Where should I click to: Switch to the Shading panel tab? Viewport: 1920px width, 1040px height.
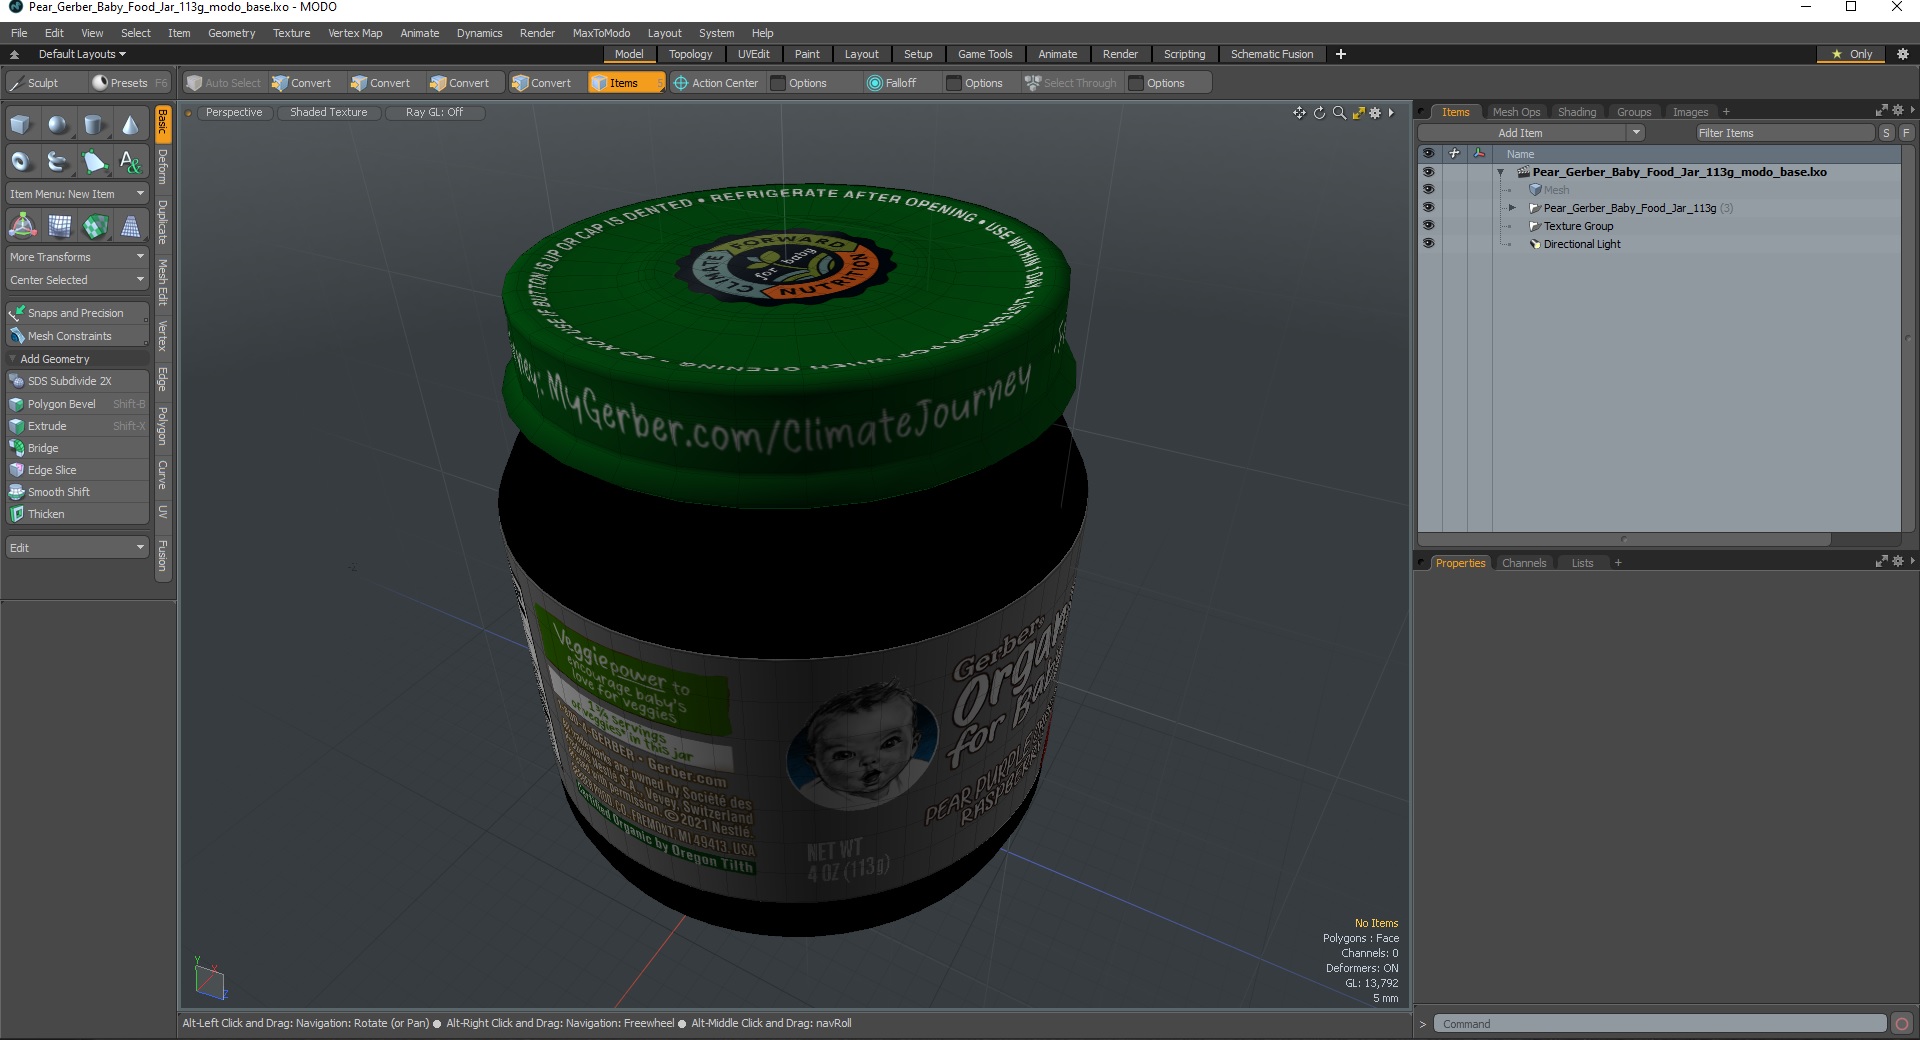[1577, 112]
